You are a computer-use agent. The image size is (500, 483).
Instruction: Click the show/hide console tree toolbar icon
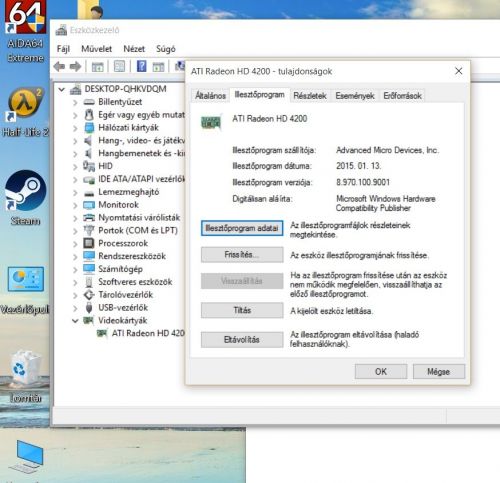pyautogui.click(x=98, y=67)
